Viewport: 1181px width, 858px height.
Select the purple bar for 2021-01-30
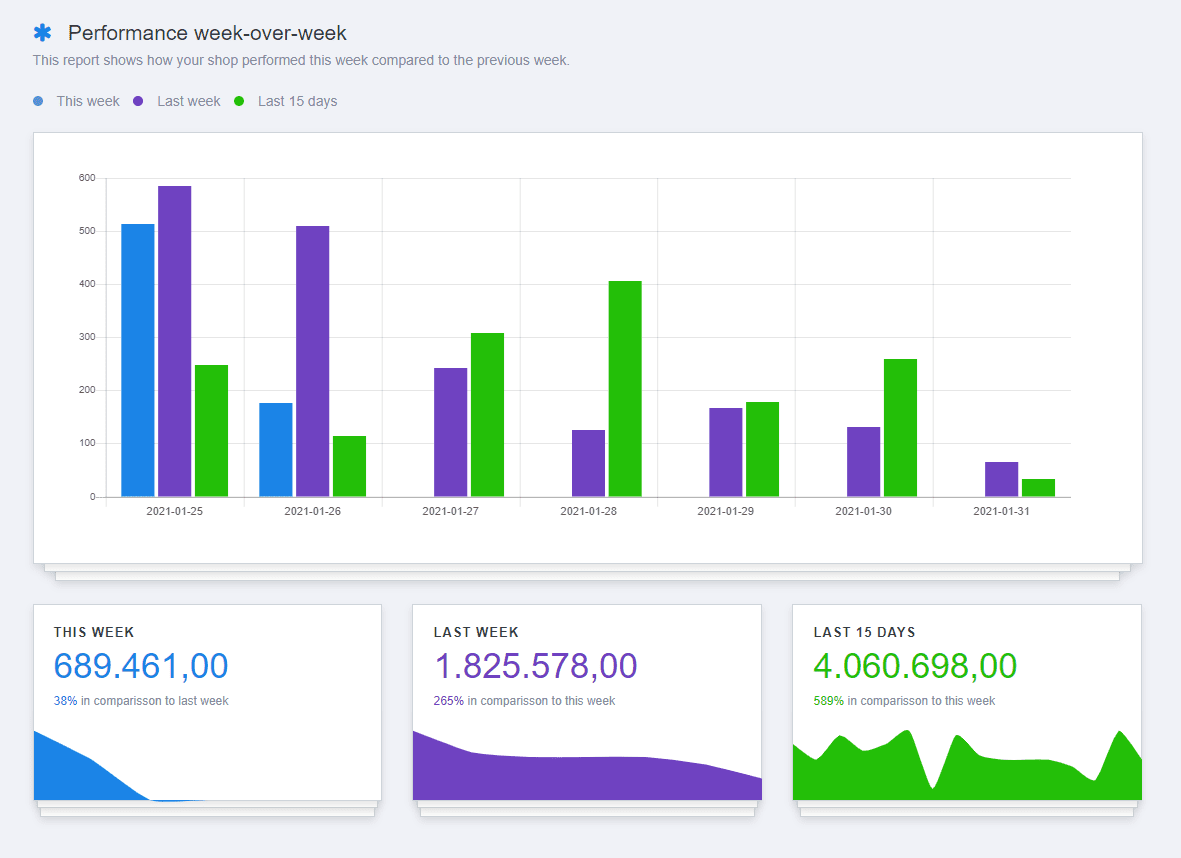864,462
